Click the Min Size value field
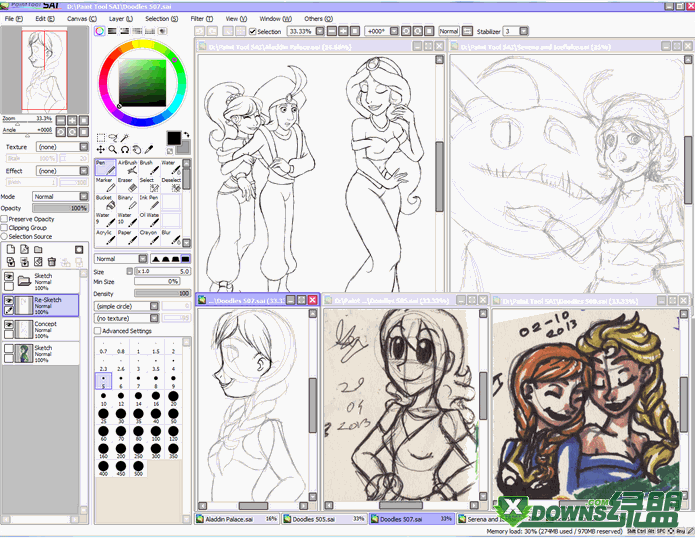Viewport: 695px width, 538px height. coord(157,281)
